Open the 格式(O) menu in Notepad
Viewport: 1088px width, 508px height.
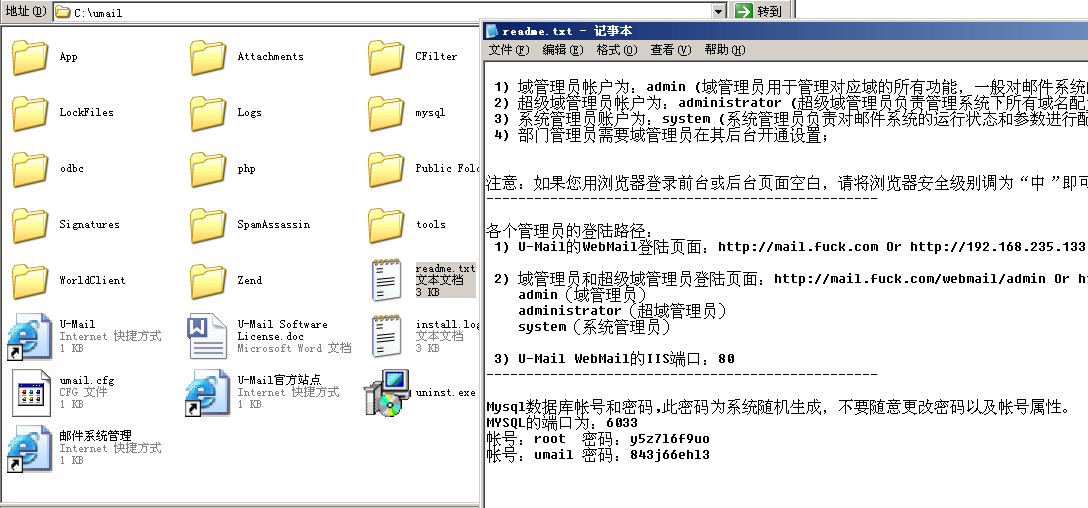pyautogui.click(x=616, y=50)
